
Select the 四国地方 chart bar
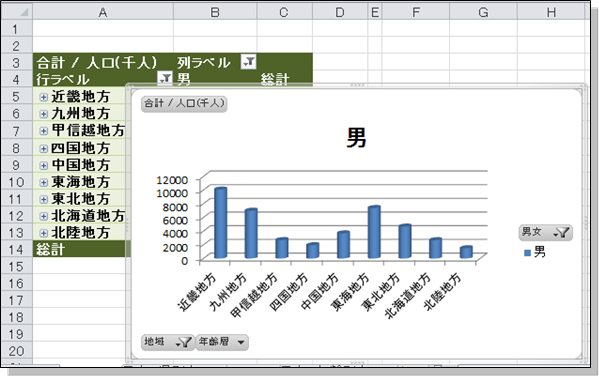(312, 251)
